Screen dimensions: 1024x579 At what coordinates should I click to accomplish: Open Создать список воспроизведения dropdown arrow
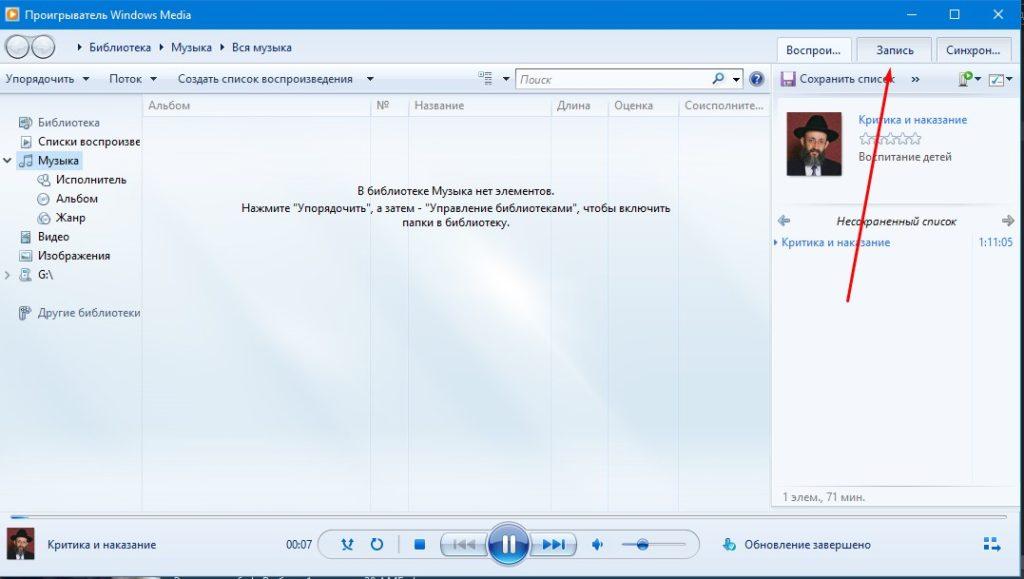(x=370, y=79)
